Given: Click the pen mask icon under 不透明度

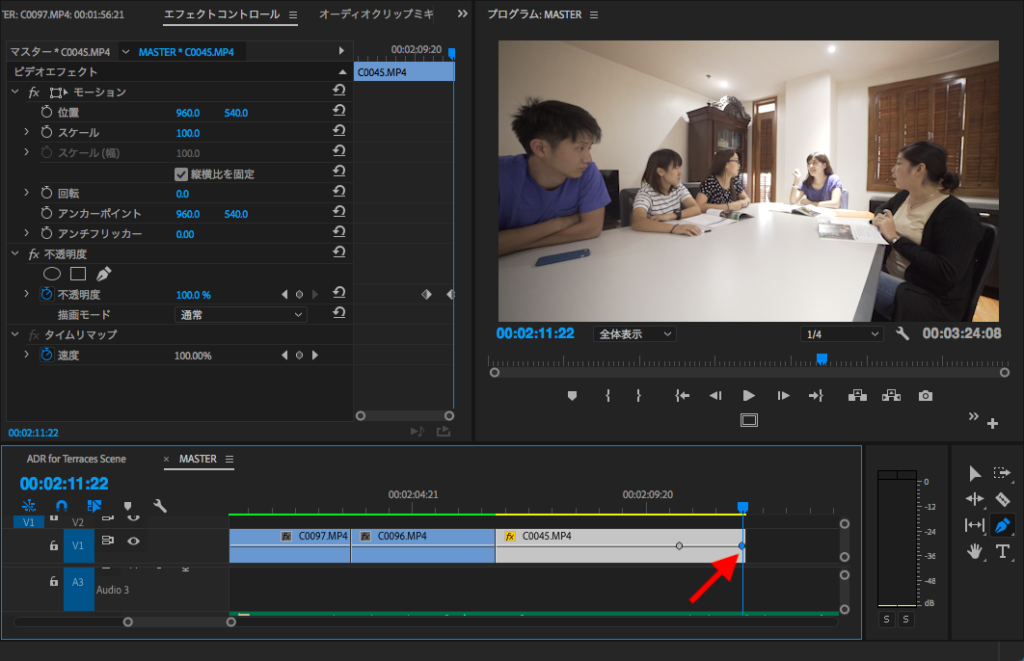Looking at the screenshot, I should pos(103,274).
